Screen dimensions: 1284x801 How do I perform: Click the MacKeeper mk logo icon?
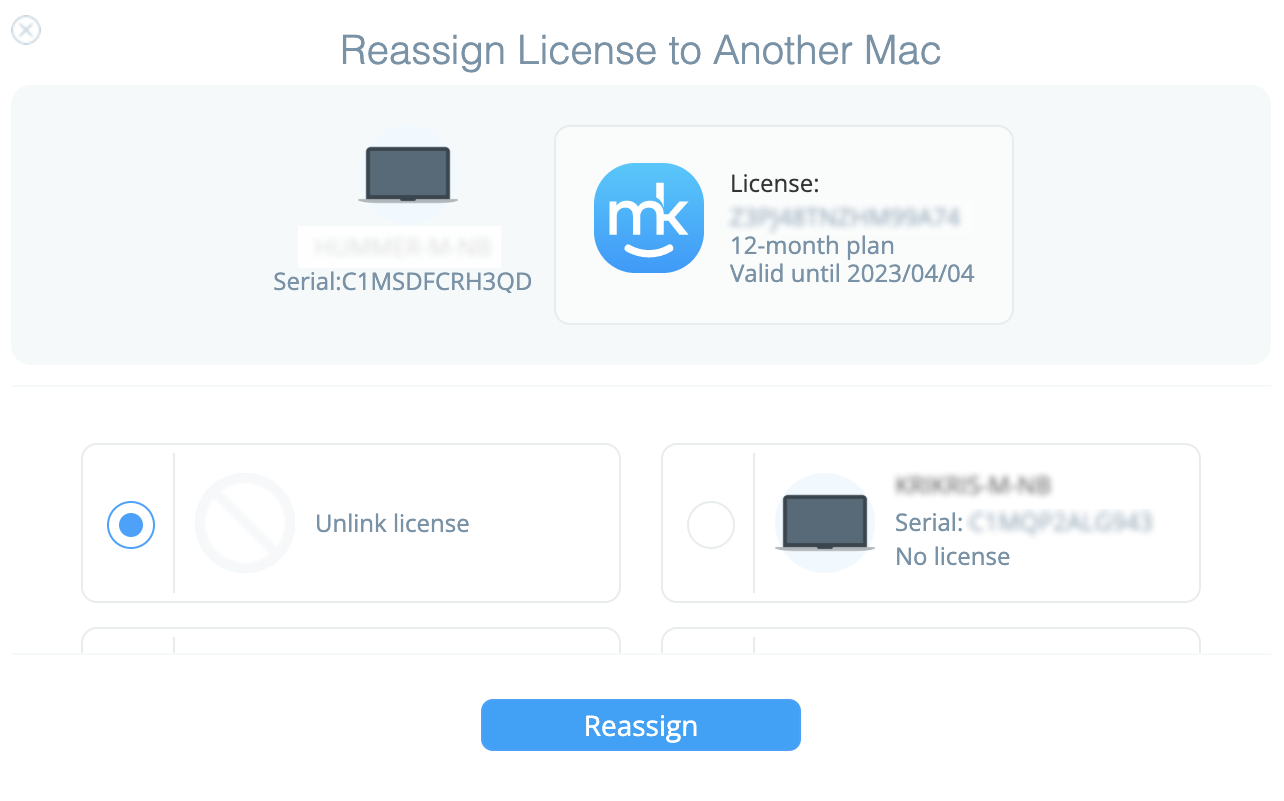tap(649, 218)
